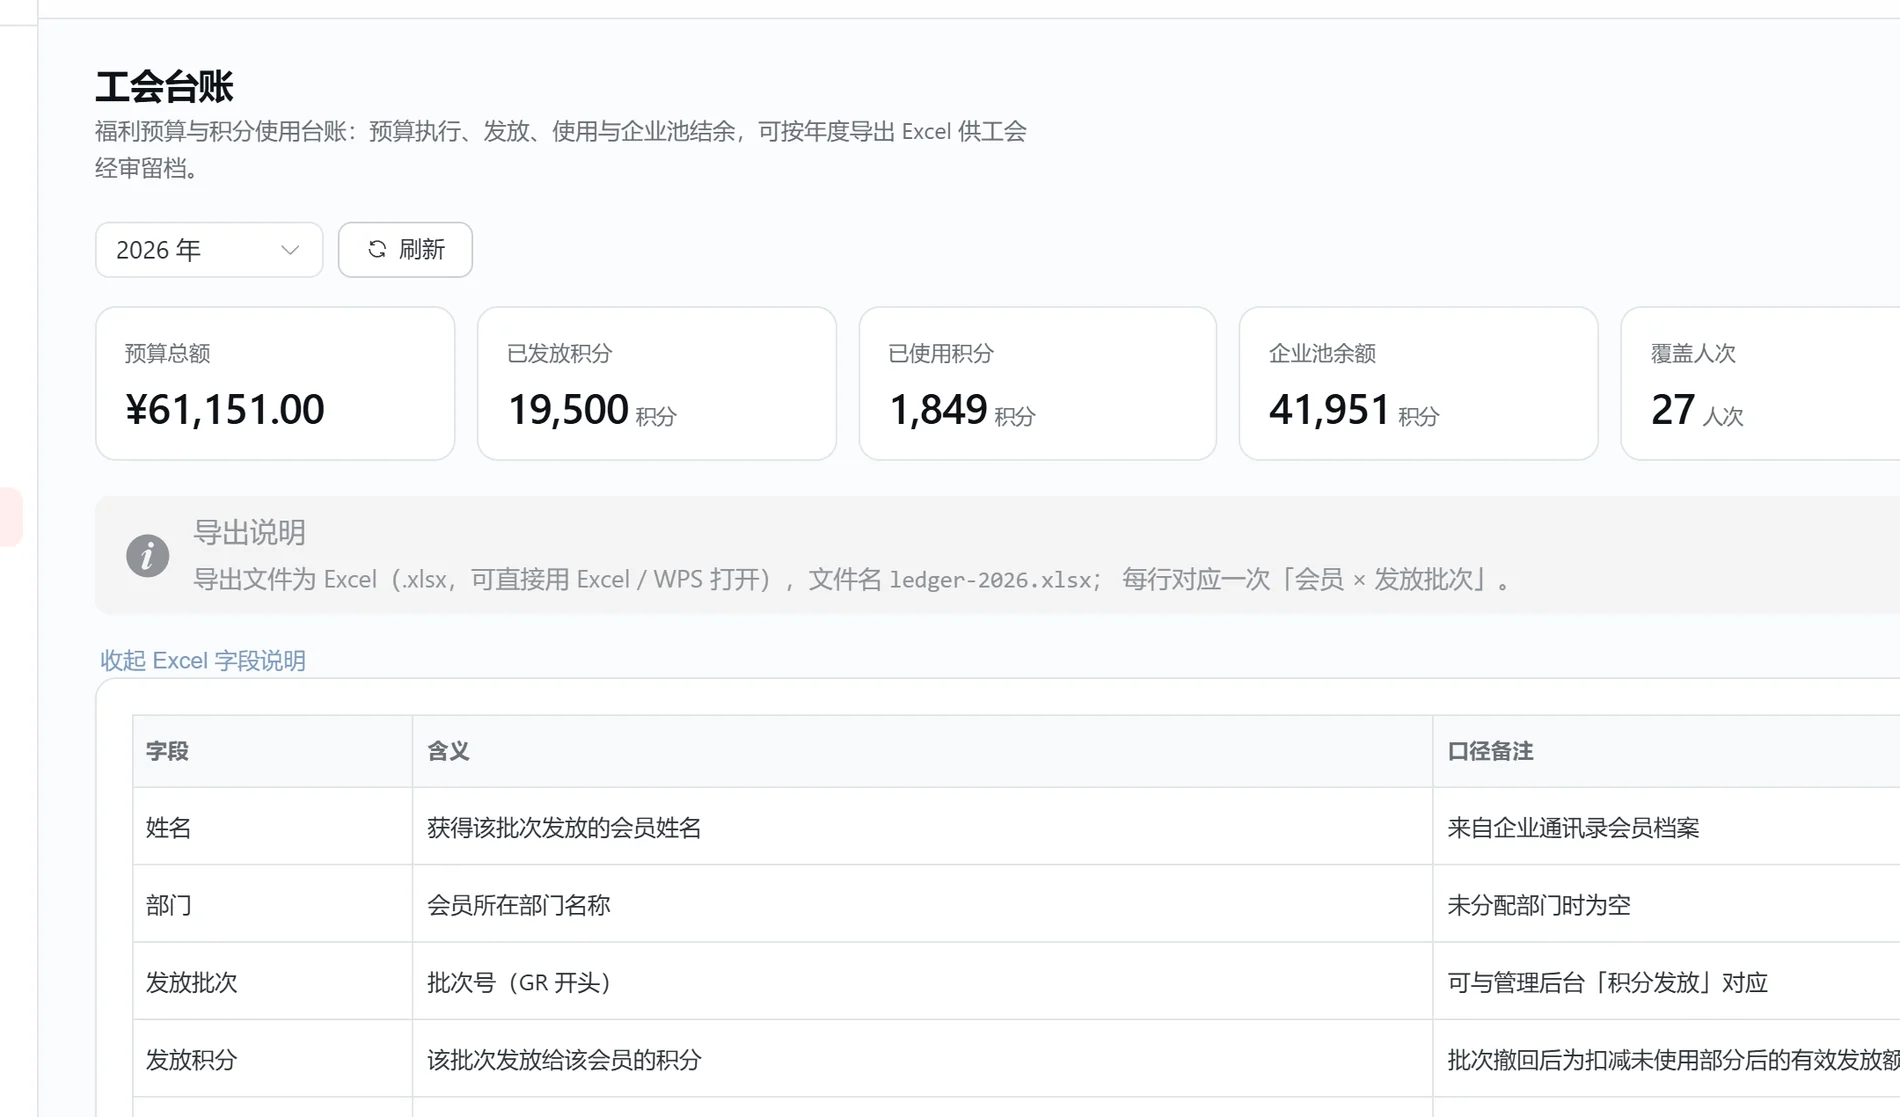The width and height of the screenshot is (1900, 1117).
Task: Click the 含义 column header
Action: (922, 751)
